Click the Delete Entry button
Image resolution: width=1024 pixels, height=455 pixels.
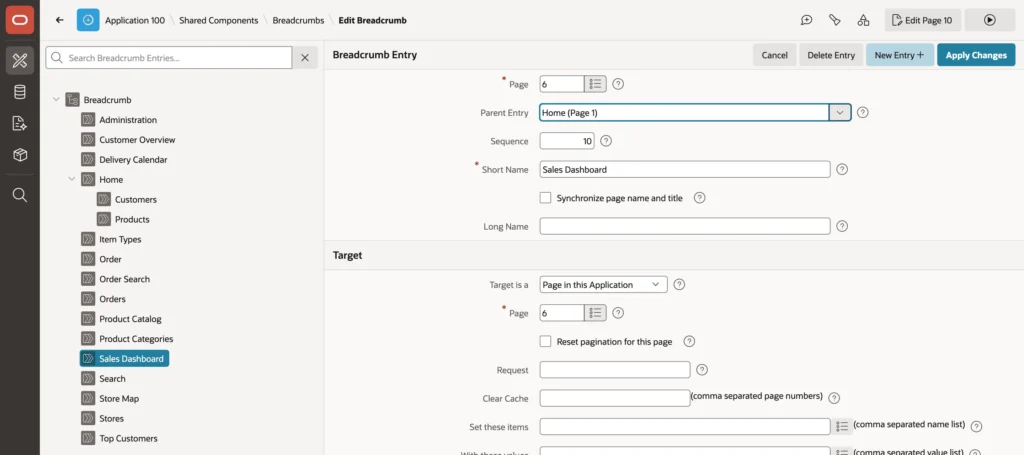[x=831, y=55]
